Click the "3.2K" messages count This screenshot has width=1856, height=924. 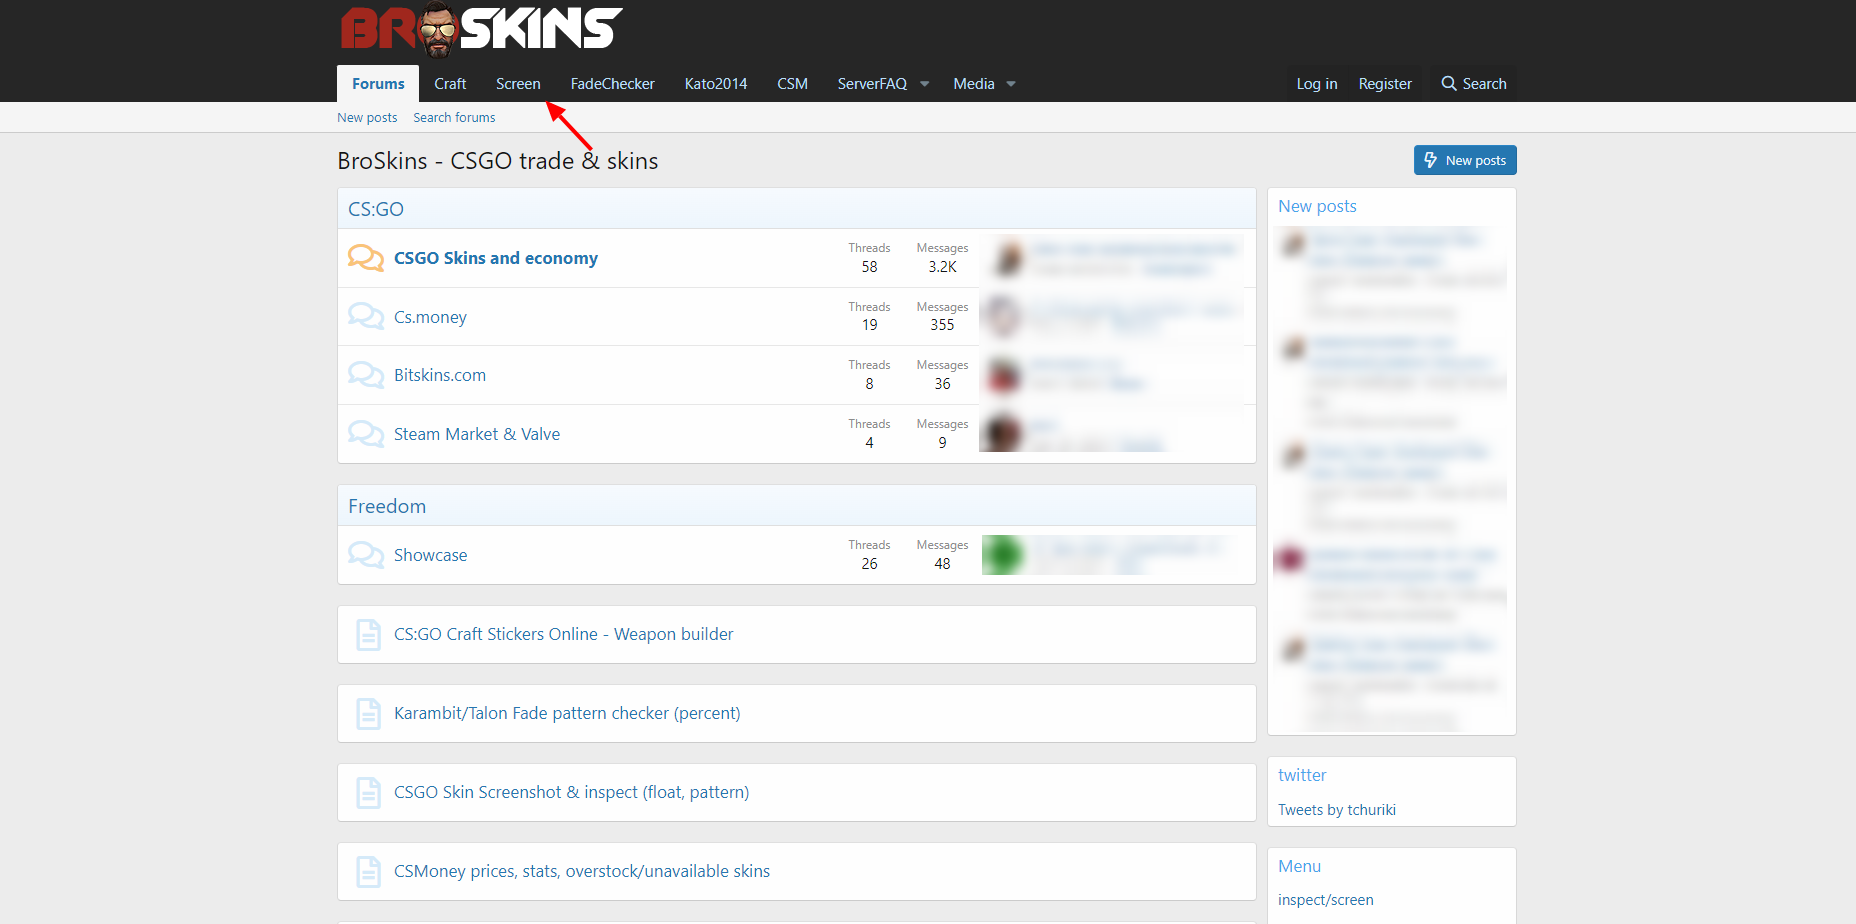click(x=942, y=267)
